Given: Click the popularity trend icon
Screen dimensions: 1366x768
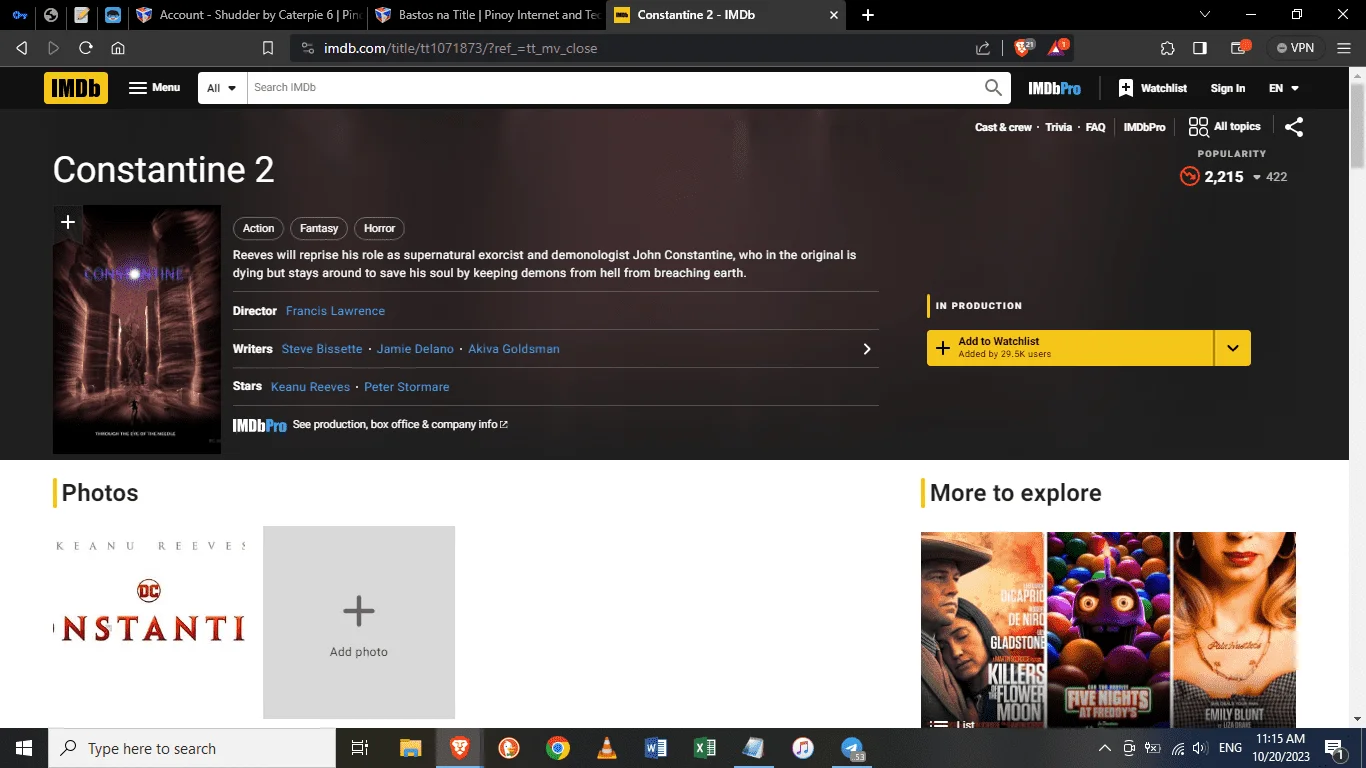Looking at the screenshot, I should click(x=1189, y=177).
